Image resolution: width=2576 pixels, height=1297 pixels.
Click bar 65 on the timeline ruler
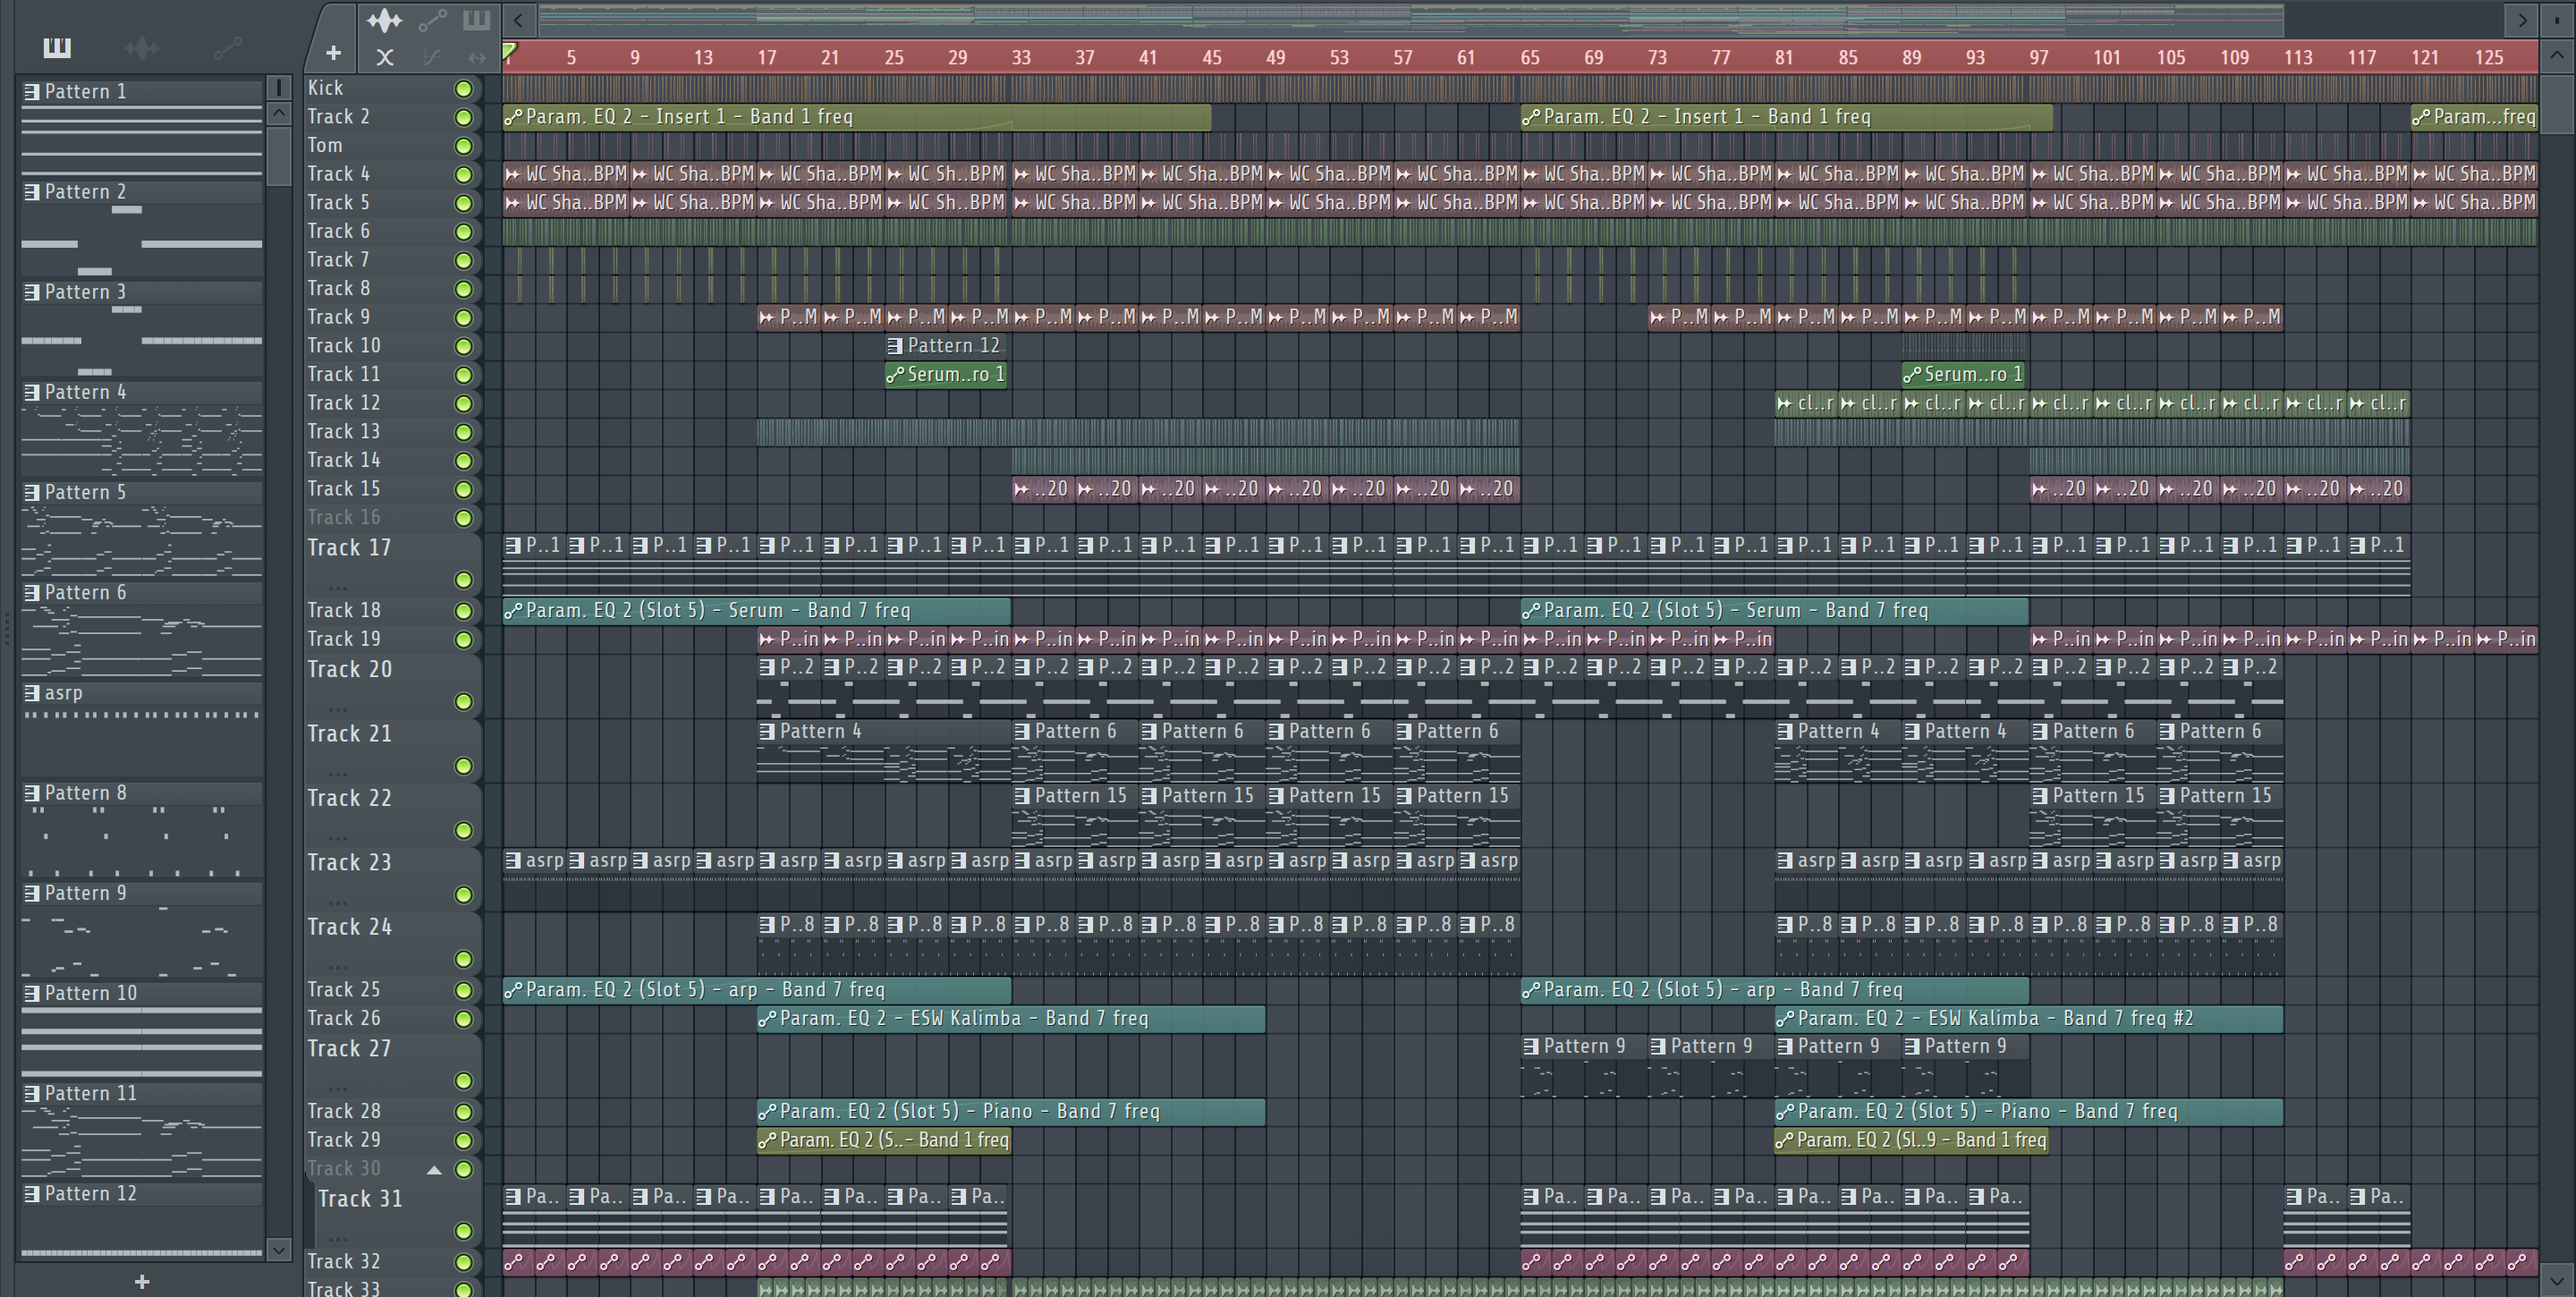[x=1530, y=58]
